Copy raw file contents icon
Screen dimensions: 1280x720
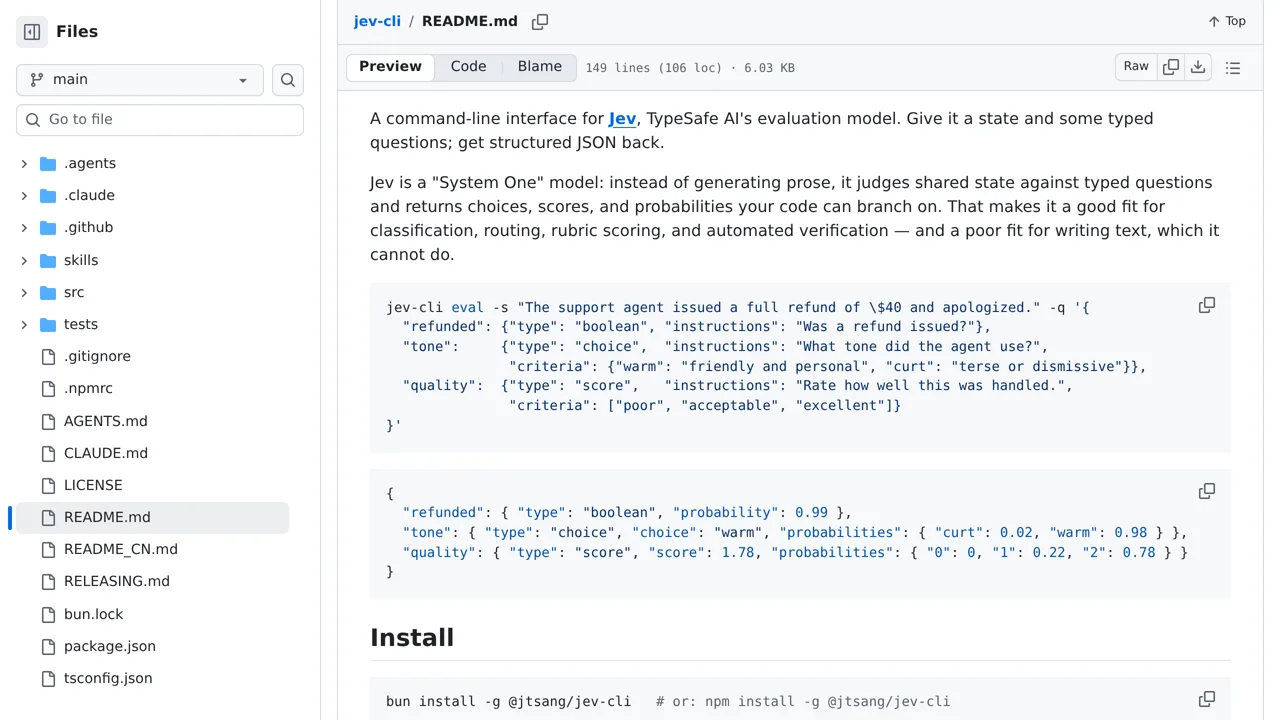1171,67
